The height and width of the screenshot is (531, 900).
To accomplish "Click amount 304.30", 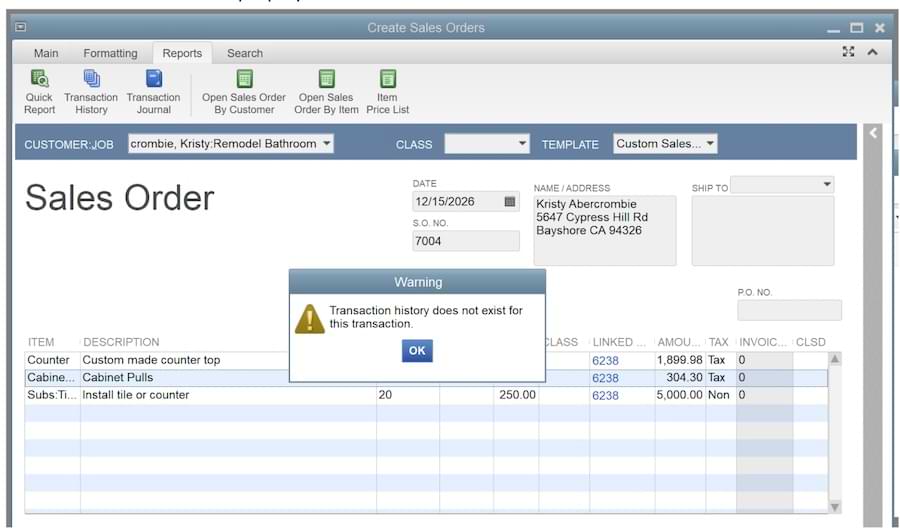I will coord(684,378).
